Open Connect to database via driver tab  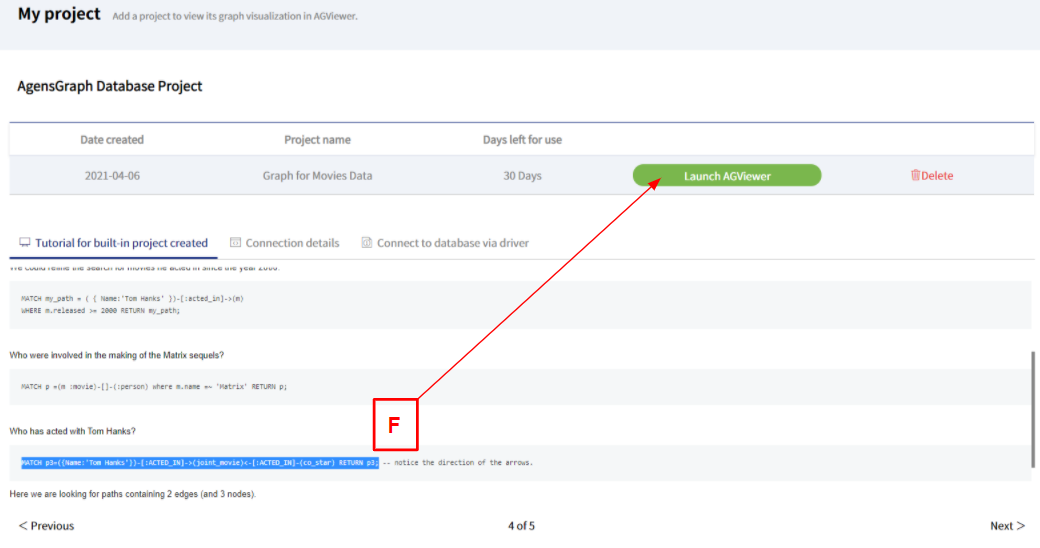445,243
